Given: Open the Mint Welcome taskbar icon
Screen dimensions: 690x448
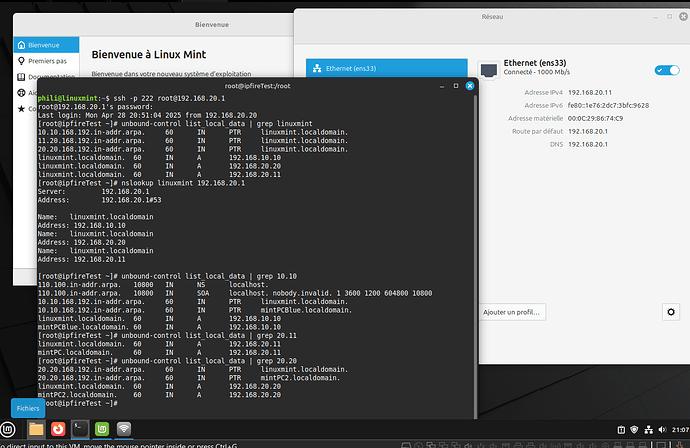Looking at the screenshot, I should click(102, 429).
